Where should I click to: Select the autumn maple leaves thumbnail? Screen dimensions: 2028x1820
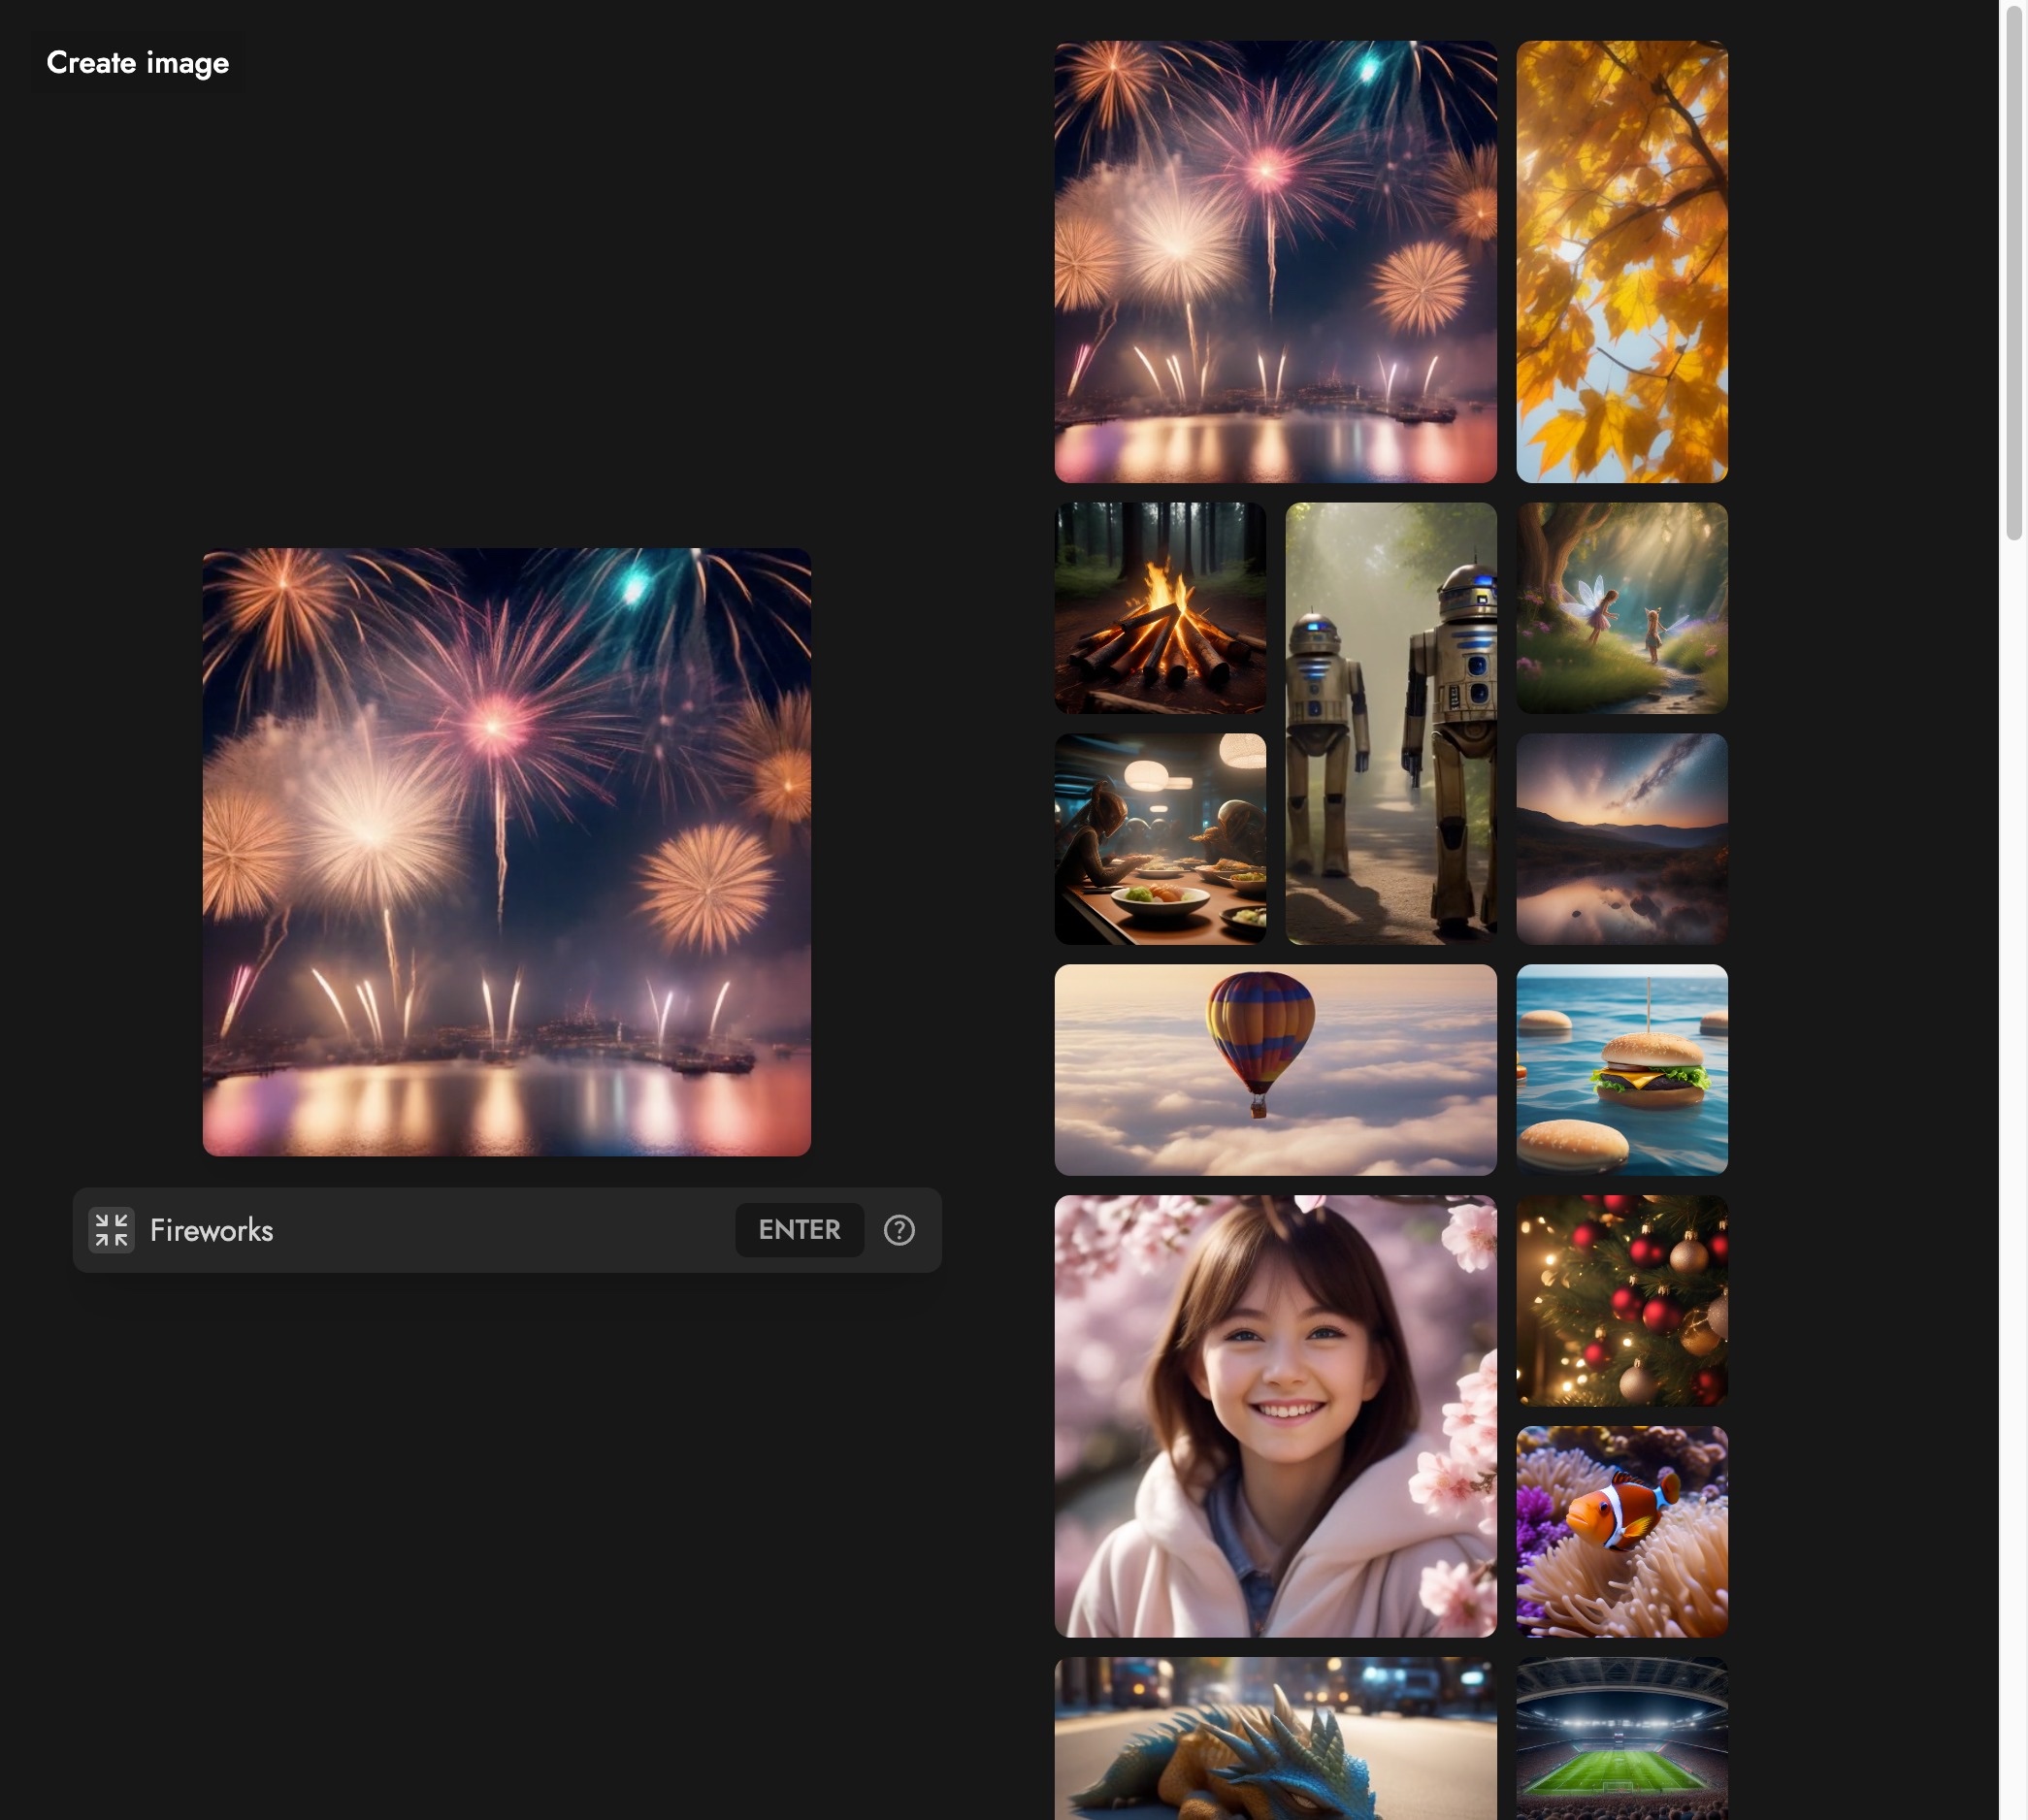[x=1621, y=261]
